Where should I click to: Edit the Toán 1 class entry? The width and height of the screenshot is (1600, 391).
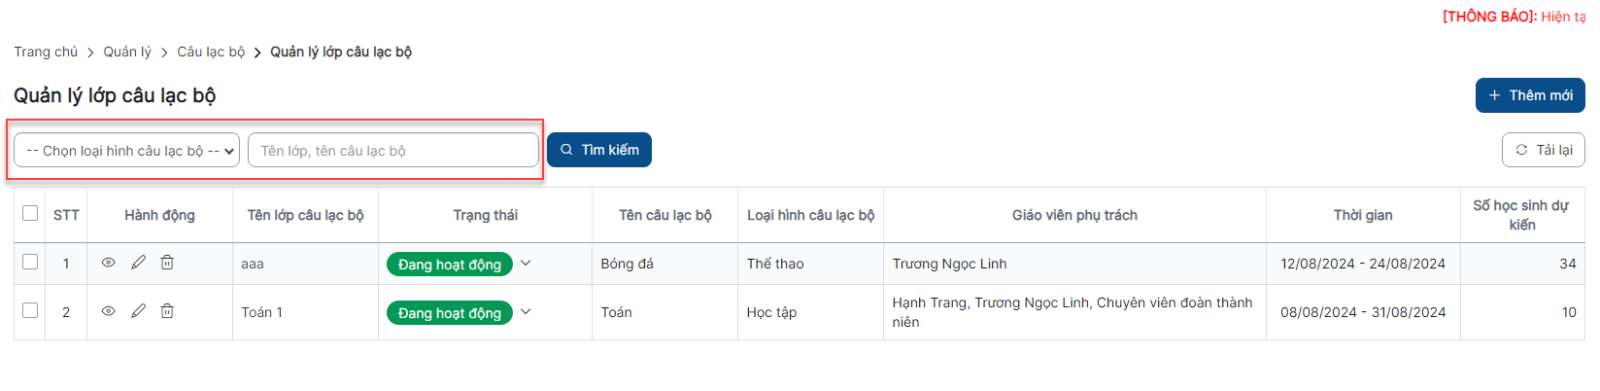(138, 311)
